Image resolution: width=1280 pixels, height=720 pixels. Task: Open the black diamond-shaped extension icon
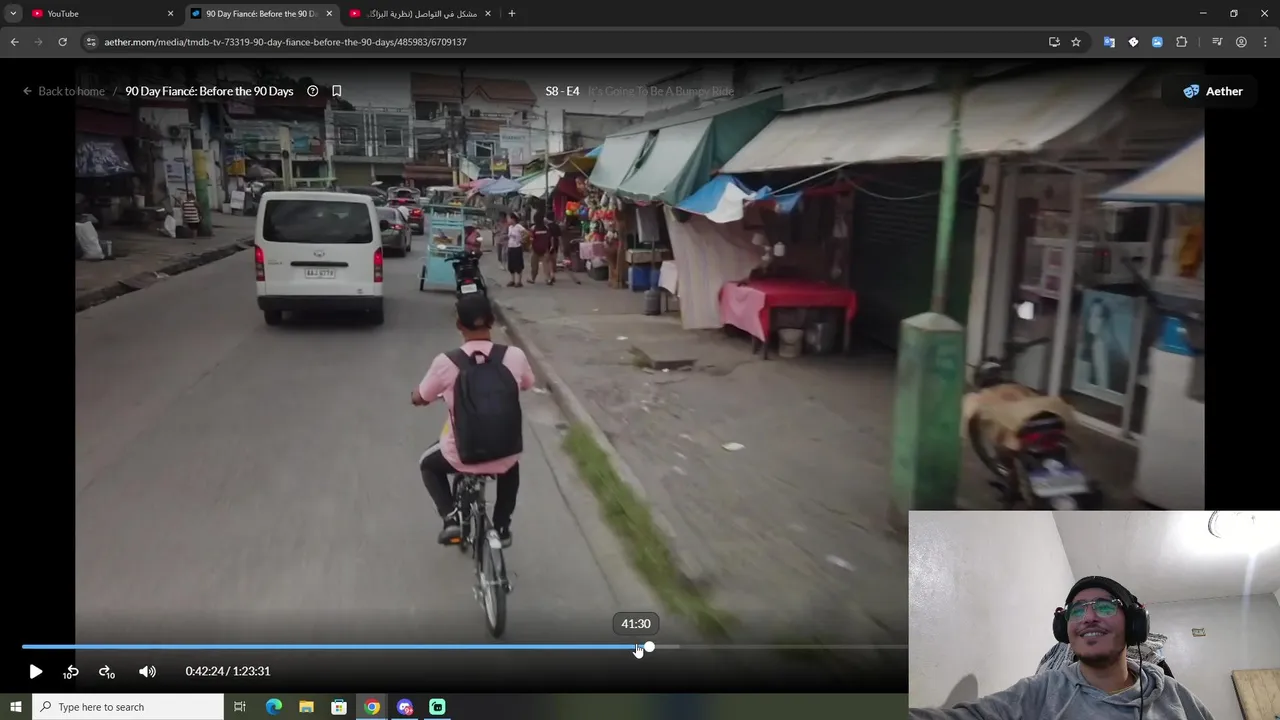1133,42
